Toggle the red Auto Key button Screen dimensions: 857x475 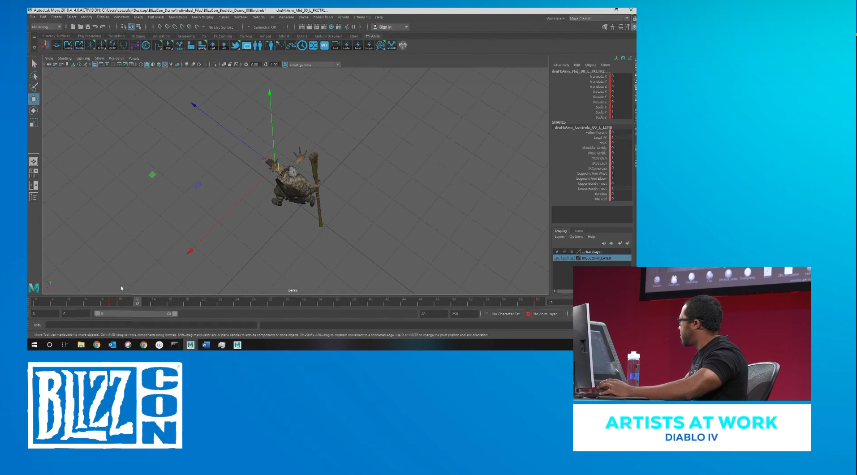click(x=528, y=314)
